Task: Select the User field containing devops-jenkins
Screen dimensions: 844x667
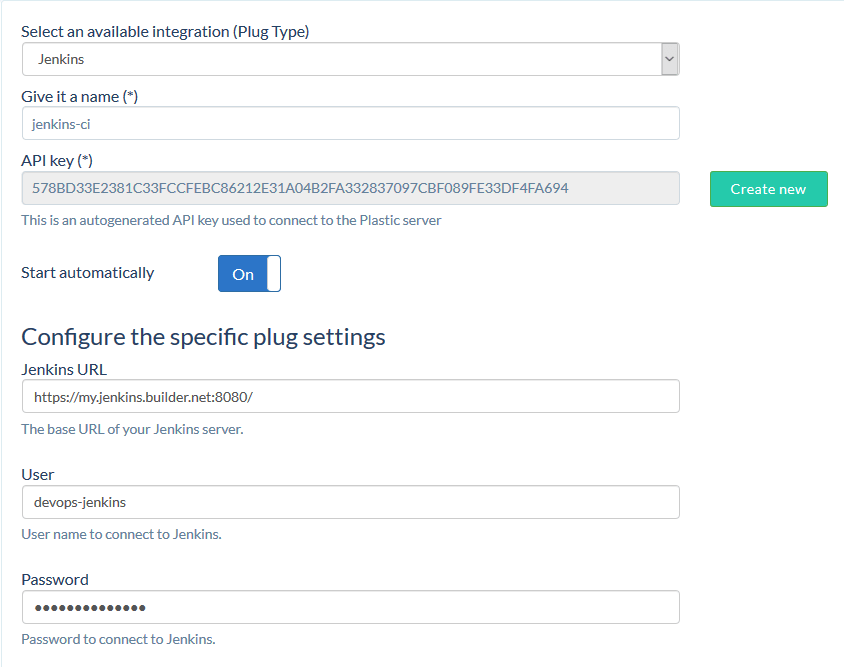Action: click(x=350, y=501)
